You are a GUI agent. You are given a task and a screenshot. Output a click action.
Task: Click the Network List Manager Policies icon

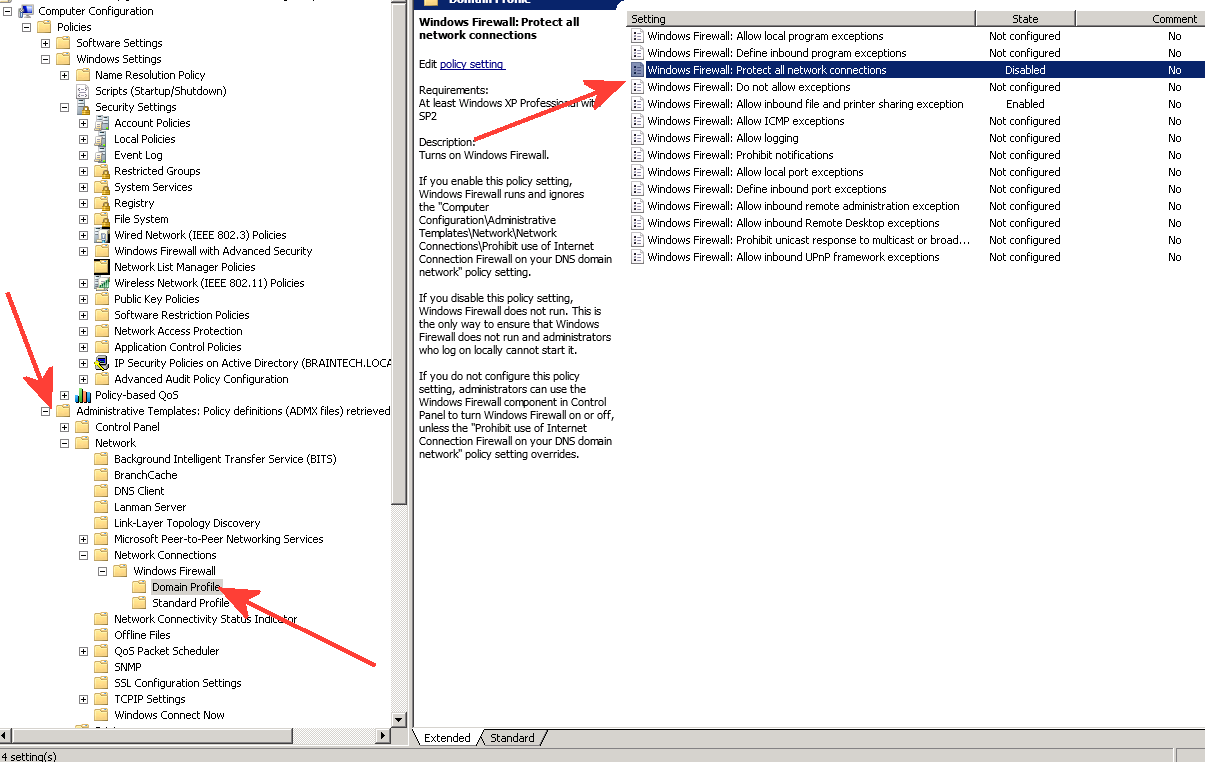(x=101, y=267)
